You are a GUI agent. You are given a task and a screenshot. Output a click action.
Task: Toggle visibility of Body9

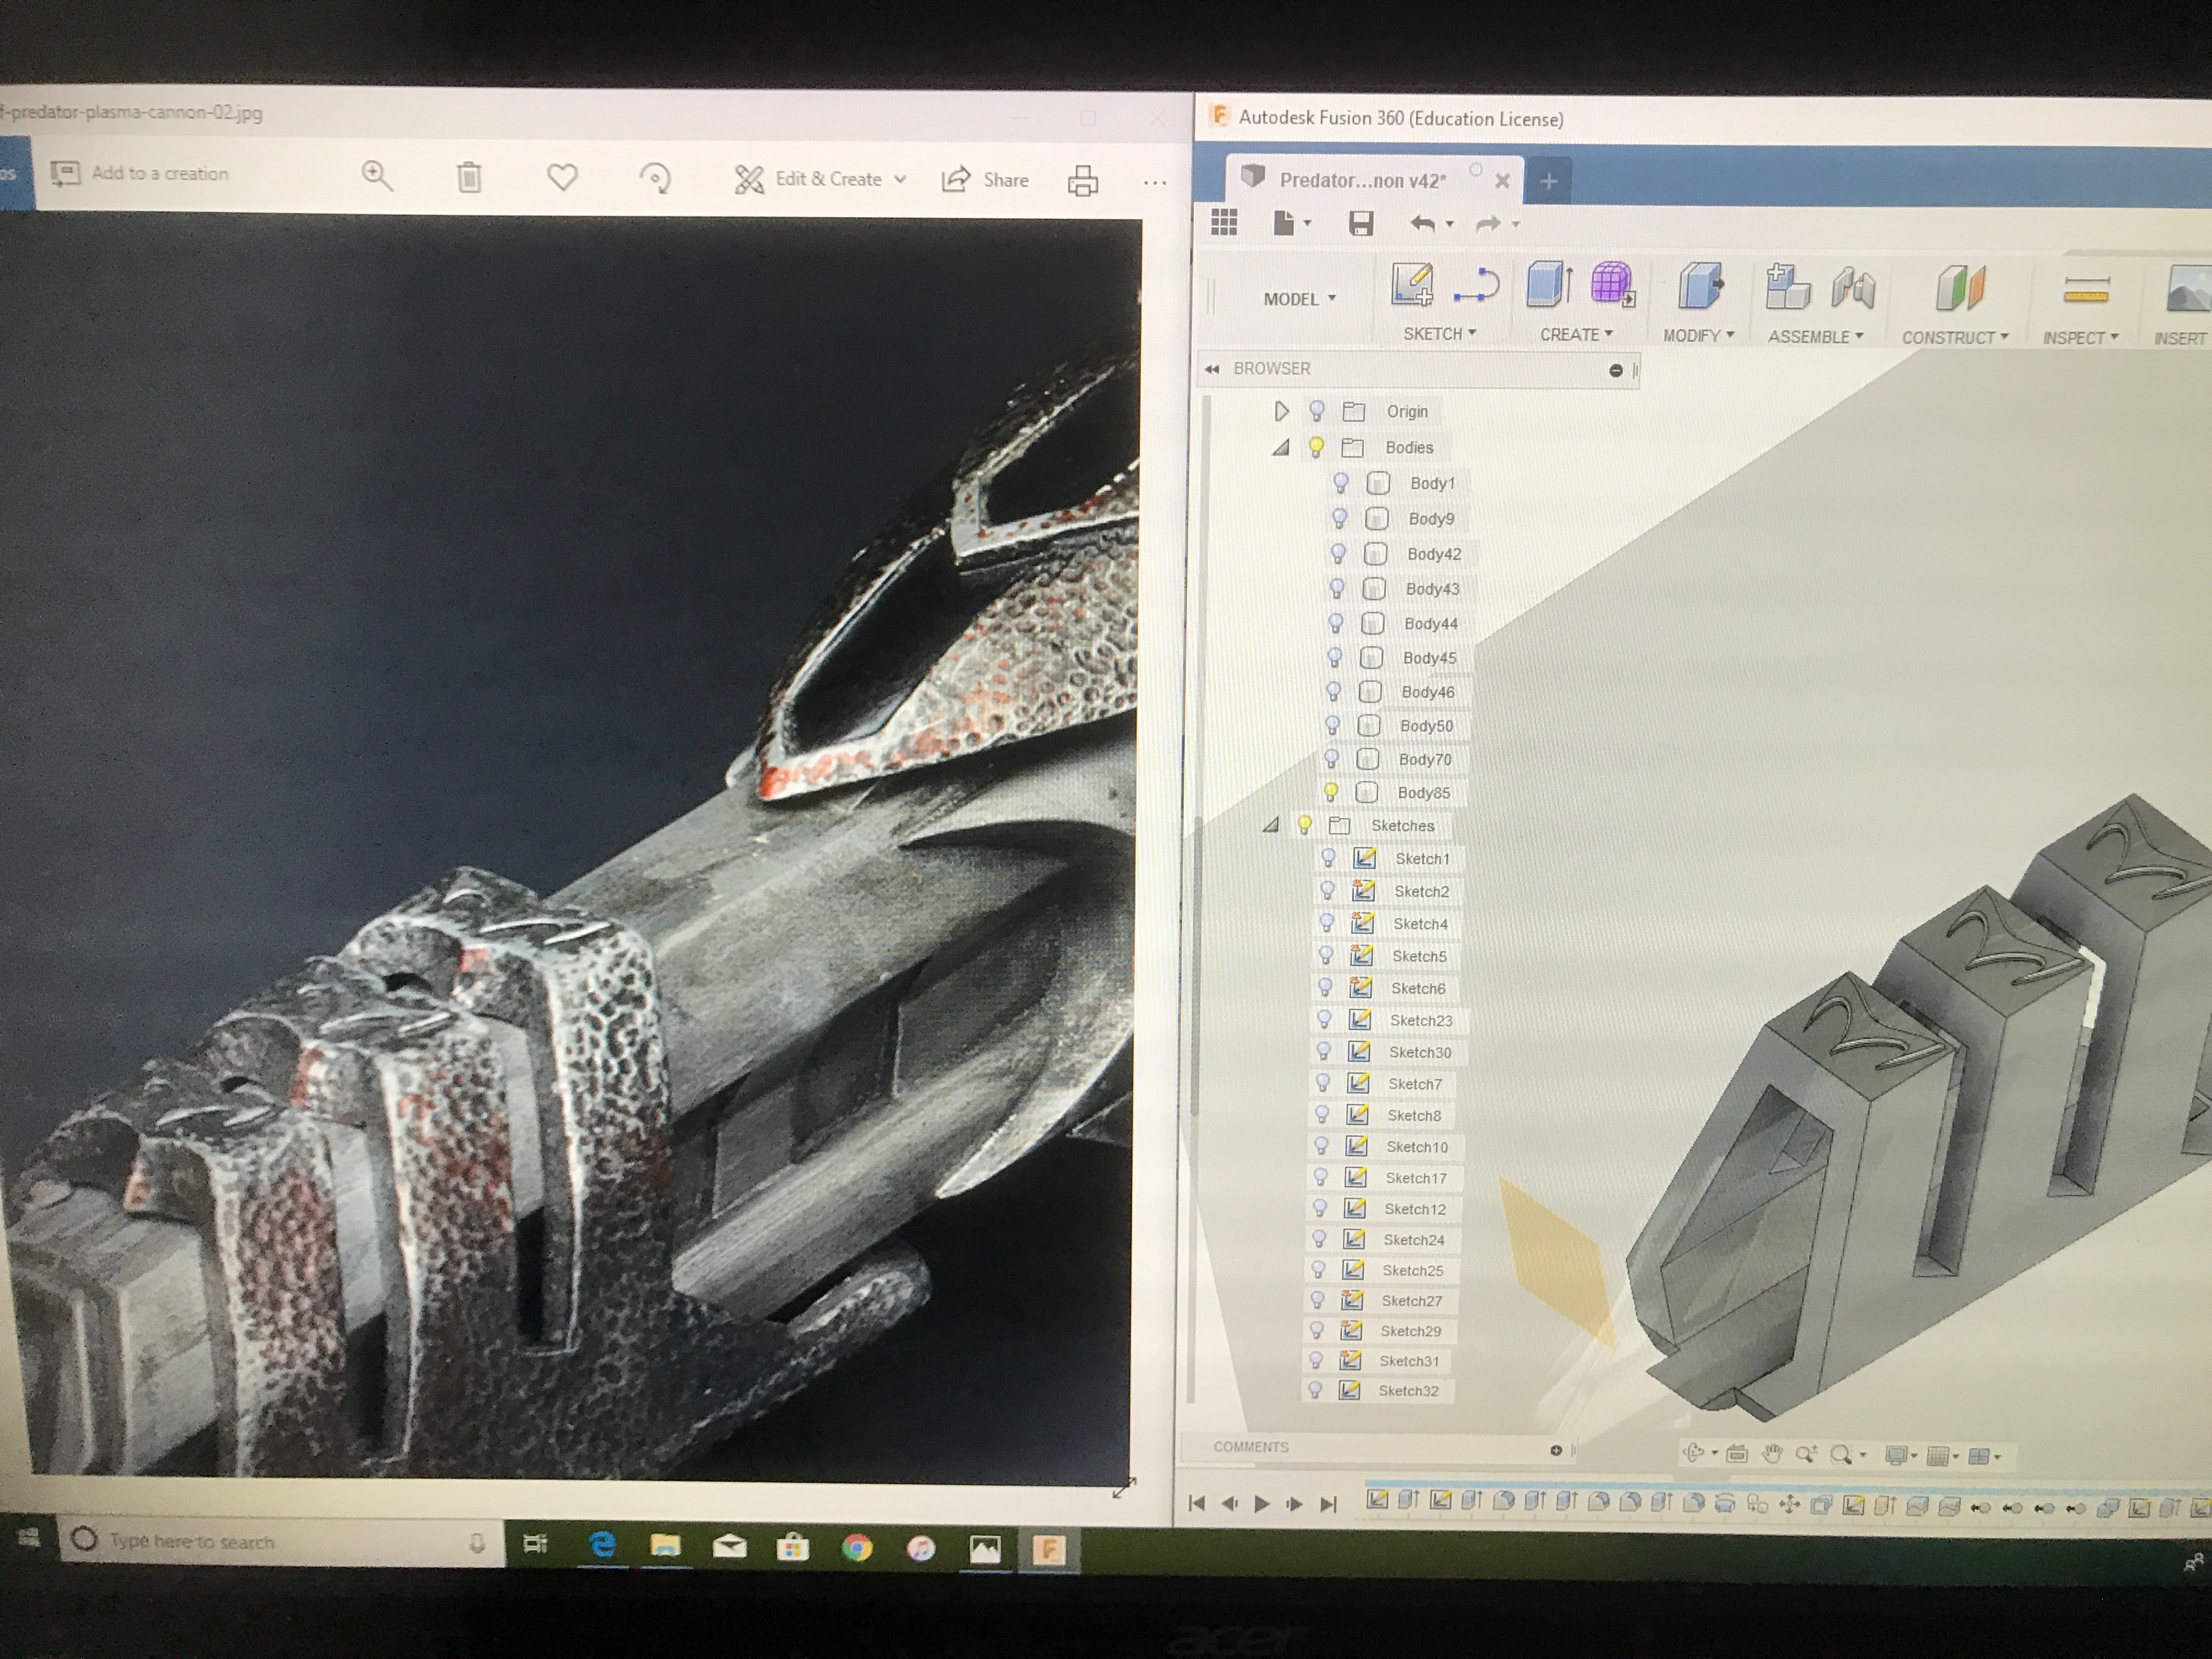(1340, 518)
